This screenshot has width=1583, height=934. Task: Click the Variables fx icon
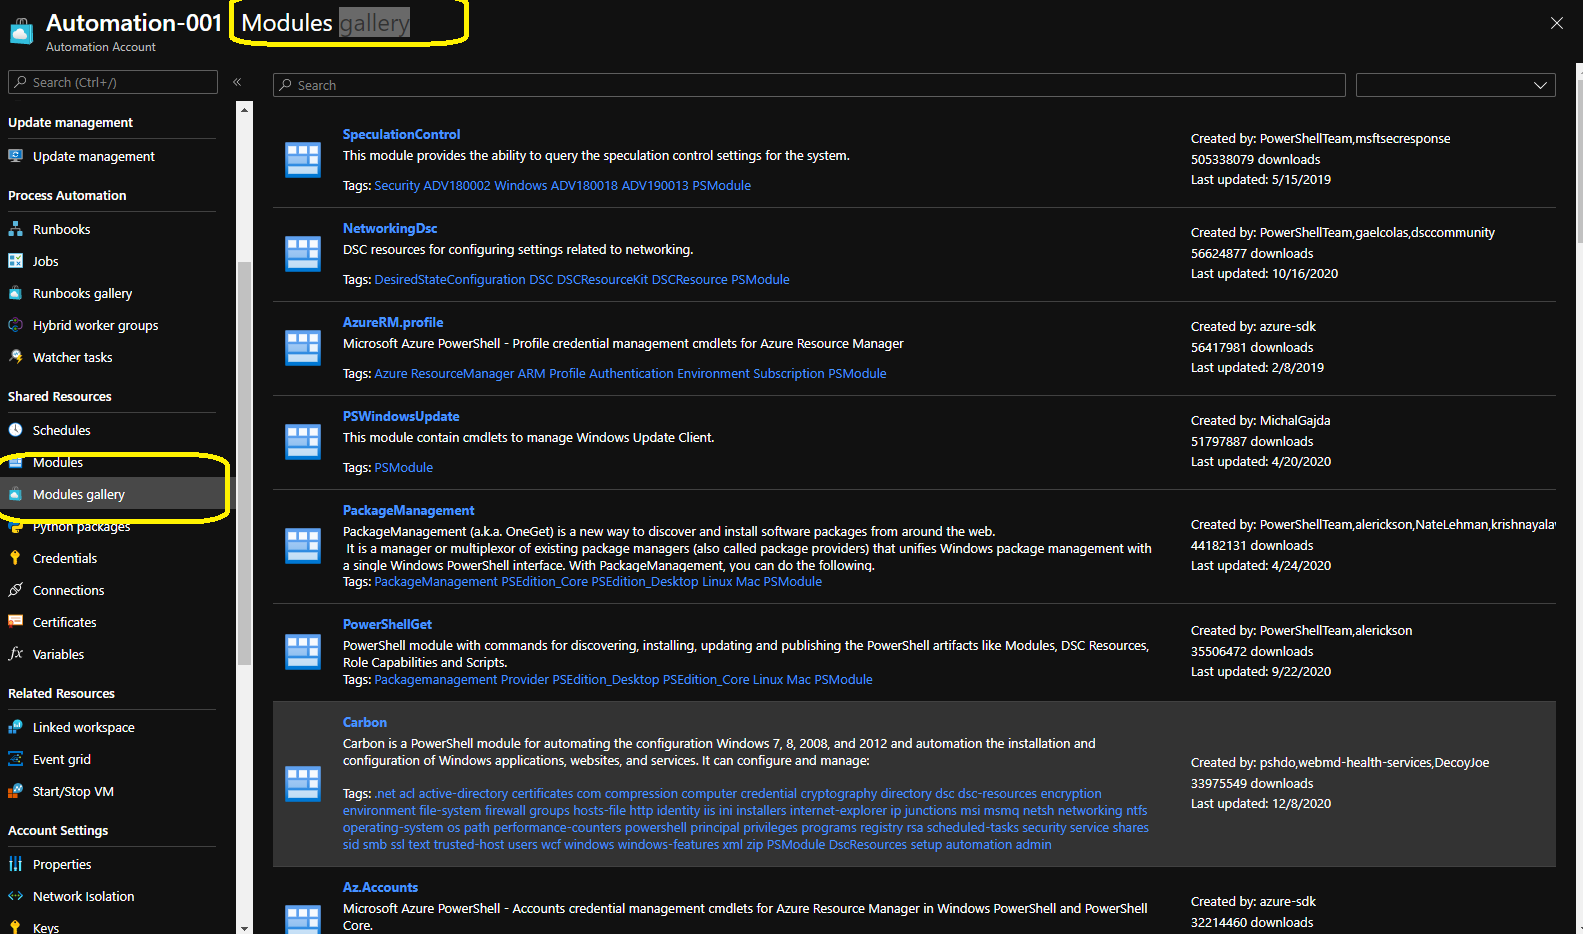pyautogui.click(x=15, y=654)
